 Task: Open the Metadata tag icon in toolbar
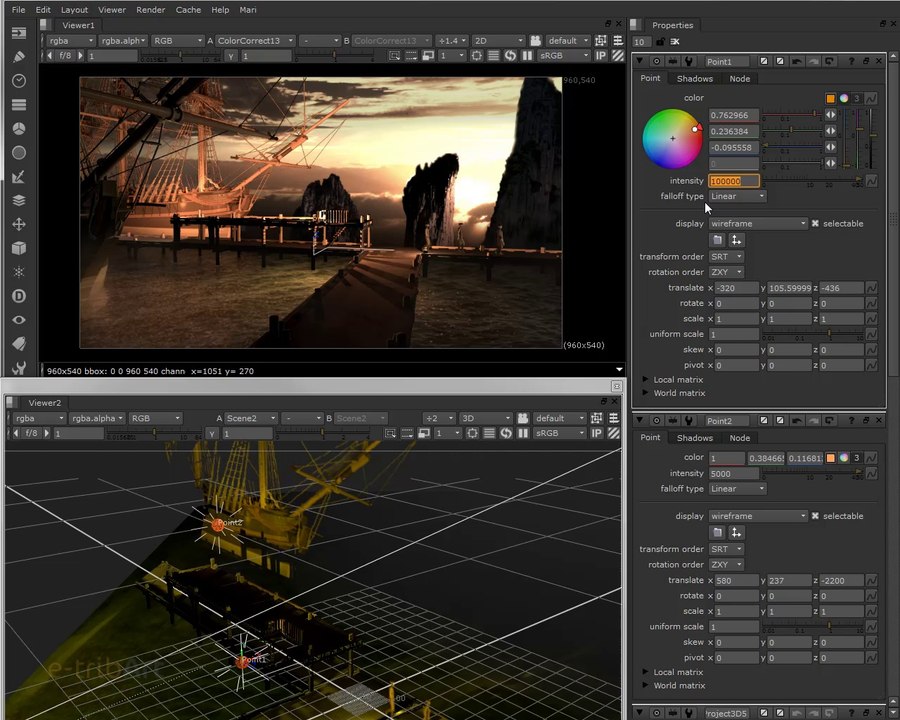pos(19,343)
